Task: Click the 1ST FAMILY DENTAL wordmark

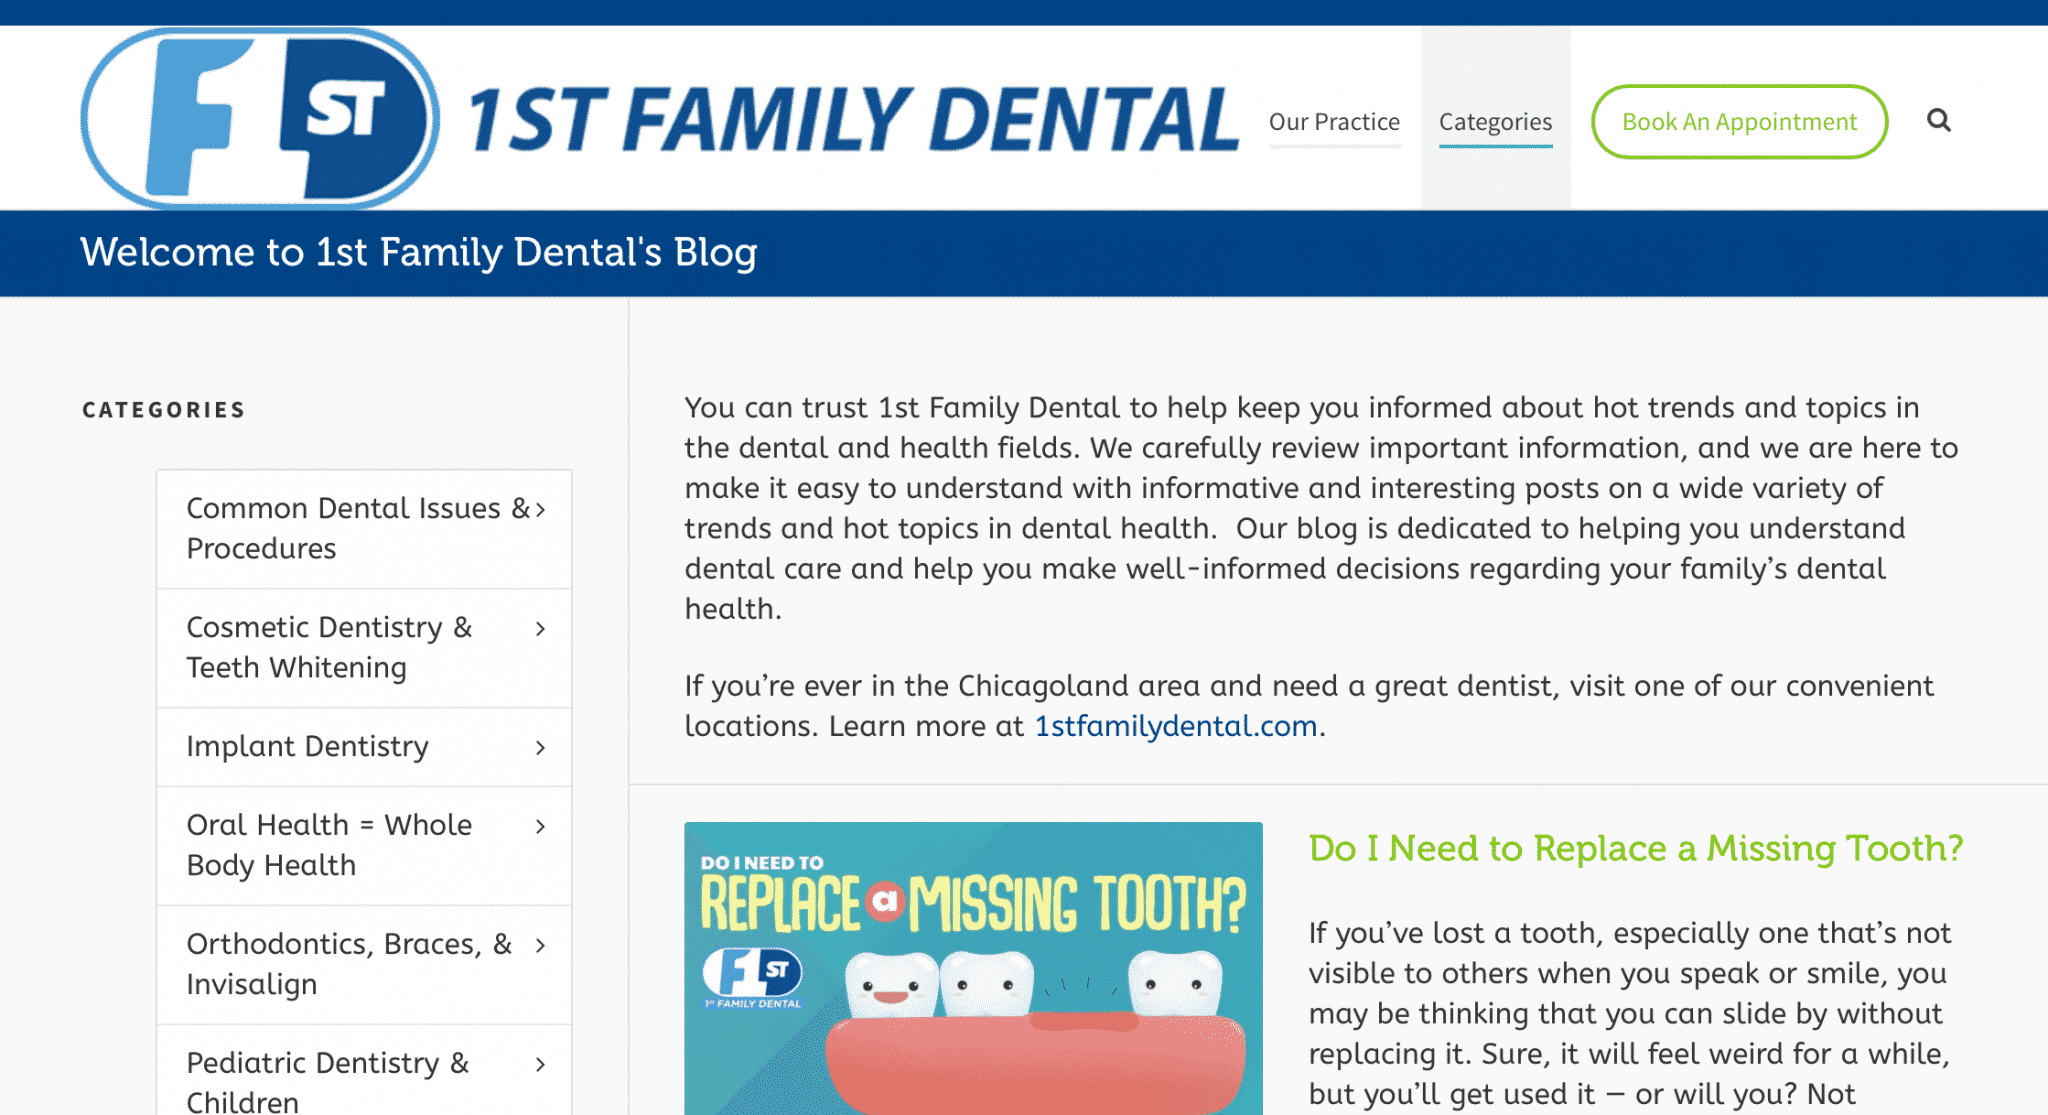Action: tap(852, 120)
